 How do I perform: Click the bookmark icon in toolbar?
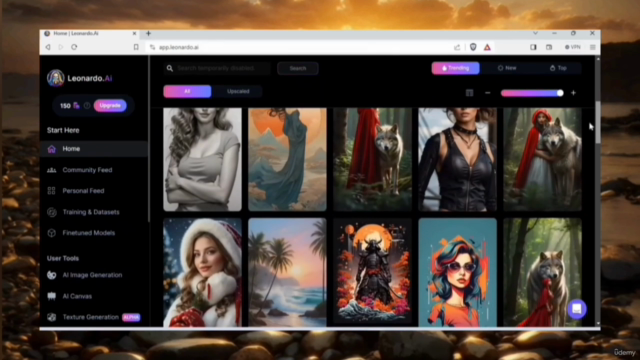coord(136,47)
